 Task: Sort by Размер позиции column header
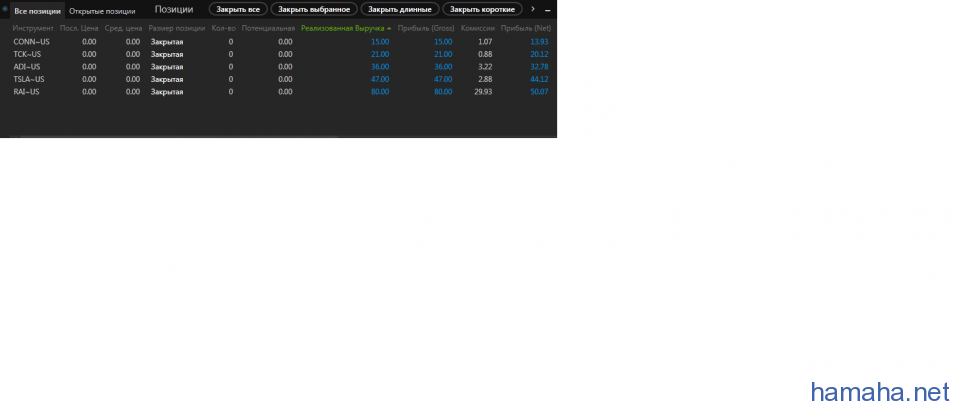[x=177, y=28]
